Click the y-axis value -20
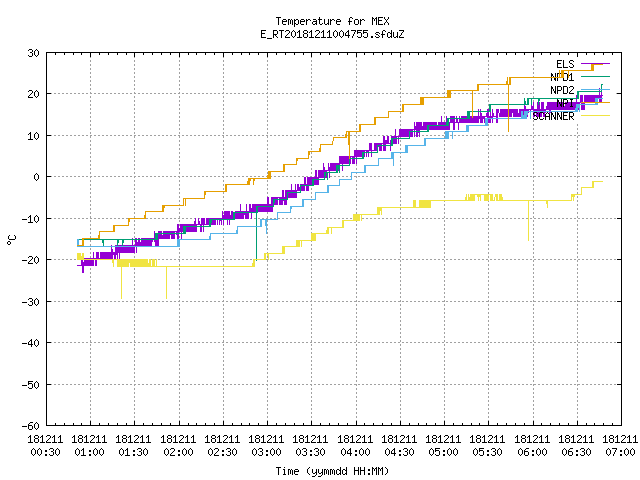This screenshot has width=640, height=480. (x=31, y=260)
